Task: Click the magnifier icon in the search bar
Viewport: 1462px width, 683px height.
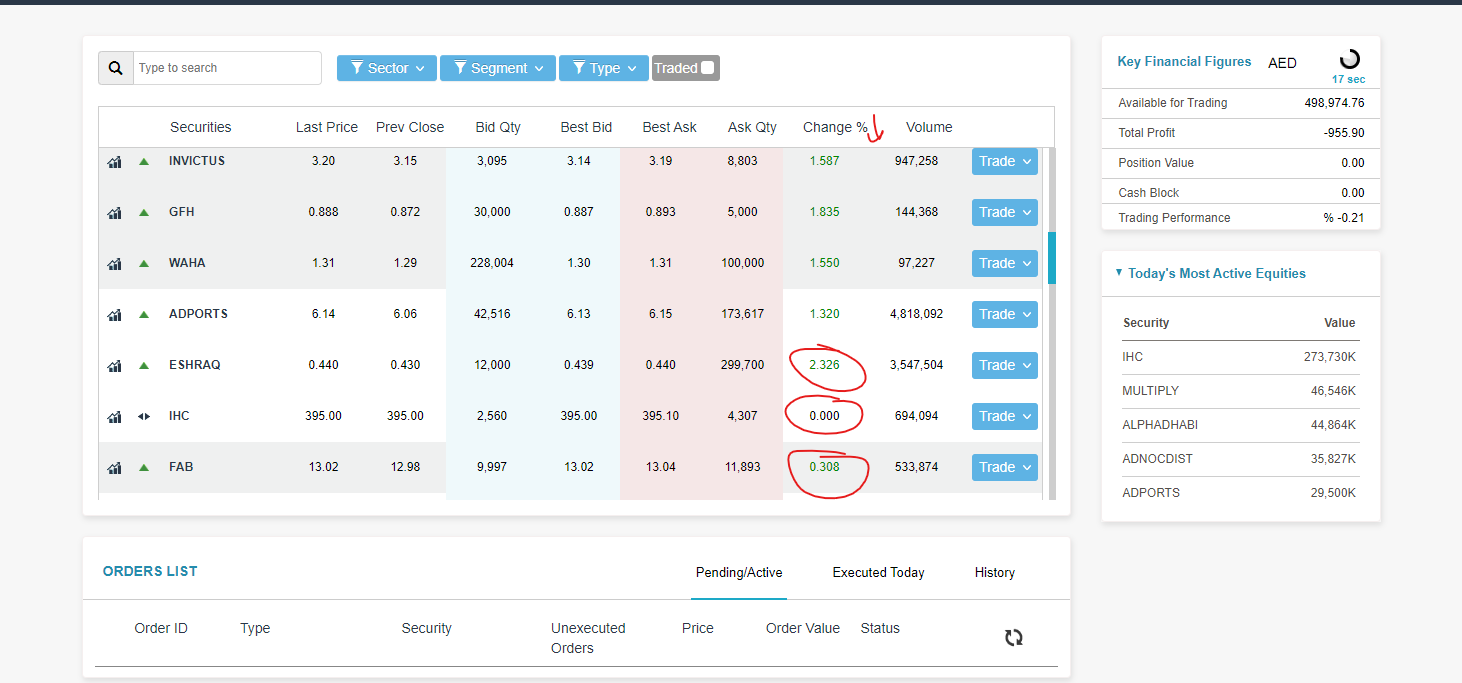Action: [x=116, y=67]
